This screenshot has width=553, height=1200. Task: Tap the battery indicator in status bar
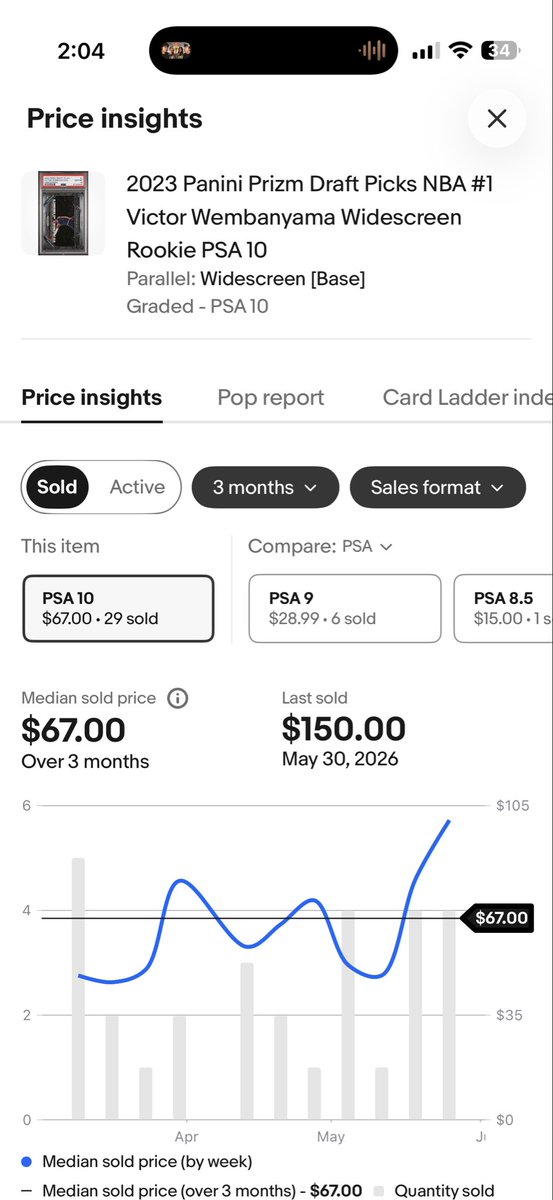point(498,50)
